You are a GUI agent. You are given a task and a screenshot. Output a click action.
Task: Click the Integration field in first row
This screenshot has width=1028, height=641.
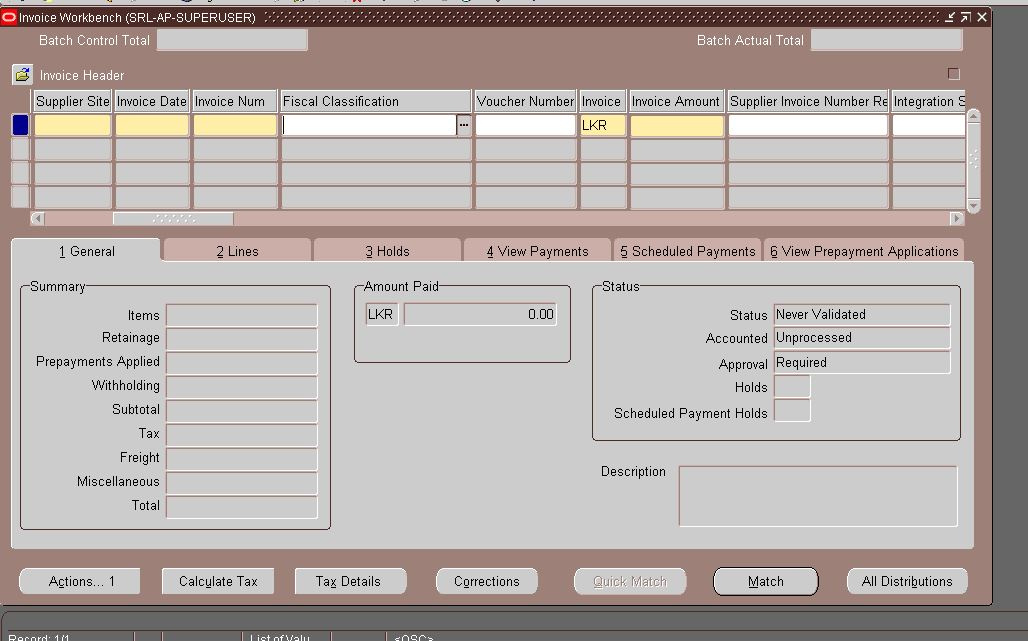tap(928, 125)
